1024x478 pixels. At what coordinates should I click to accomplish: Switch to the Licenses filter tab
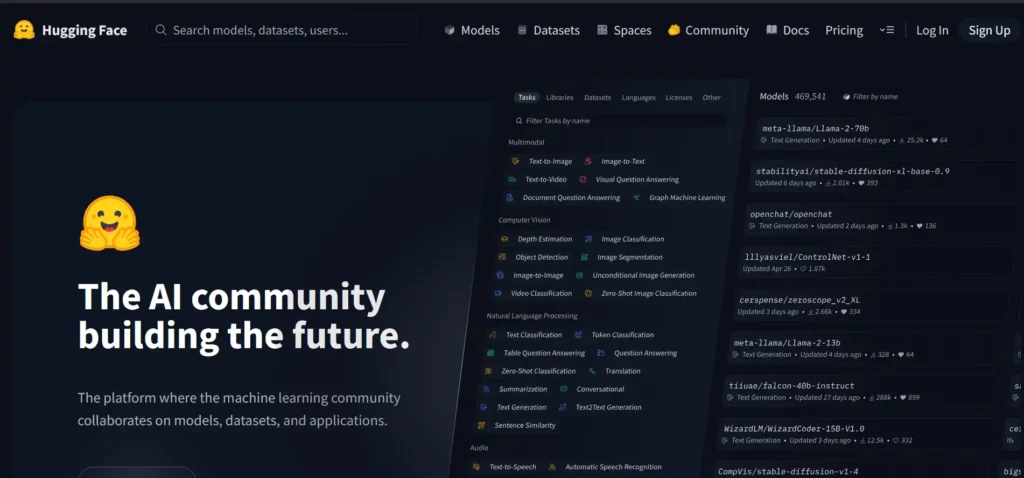[679, 97]
